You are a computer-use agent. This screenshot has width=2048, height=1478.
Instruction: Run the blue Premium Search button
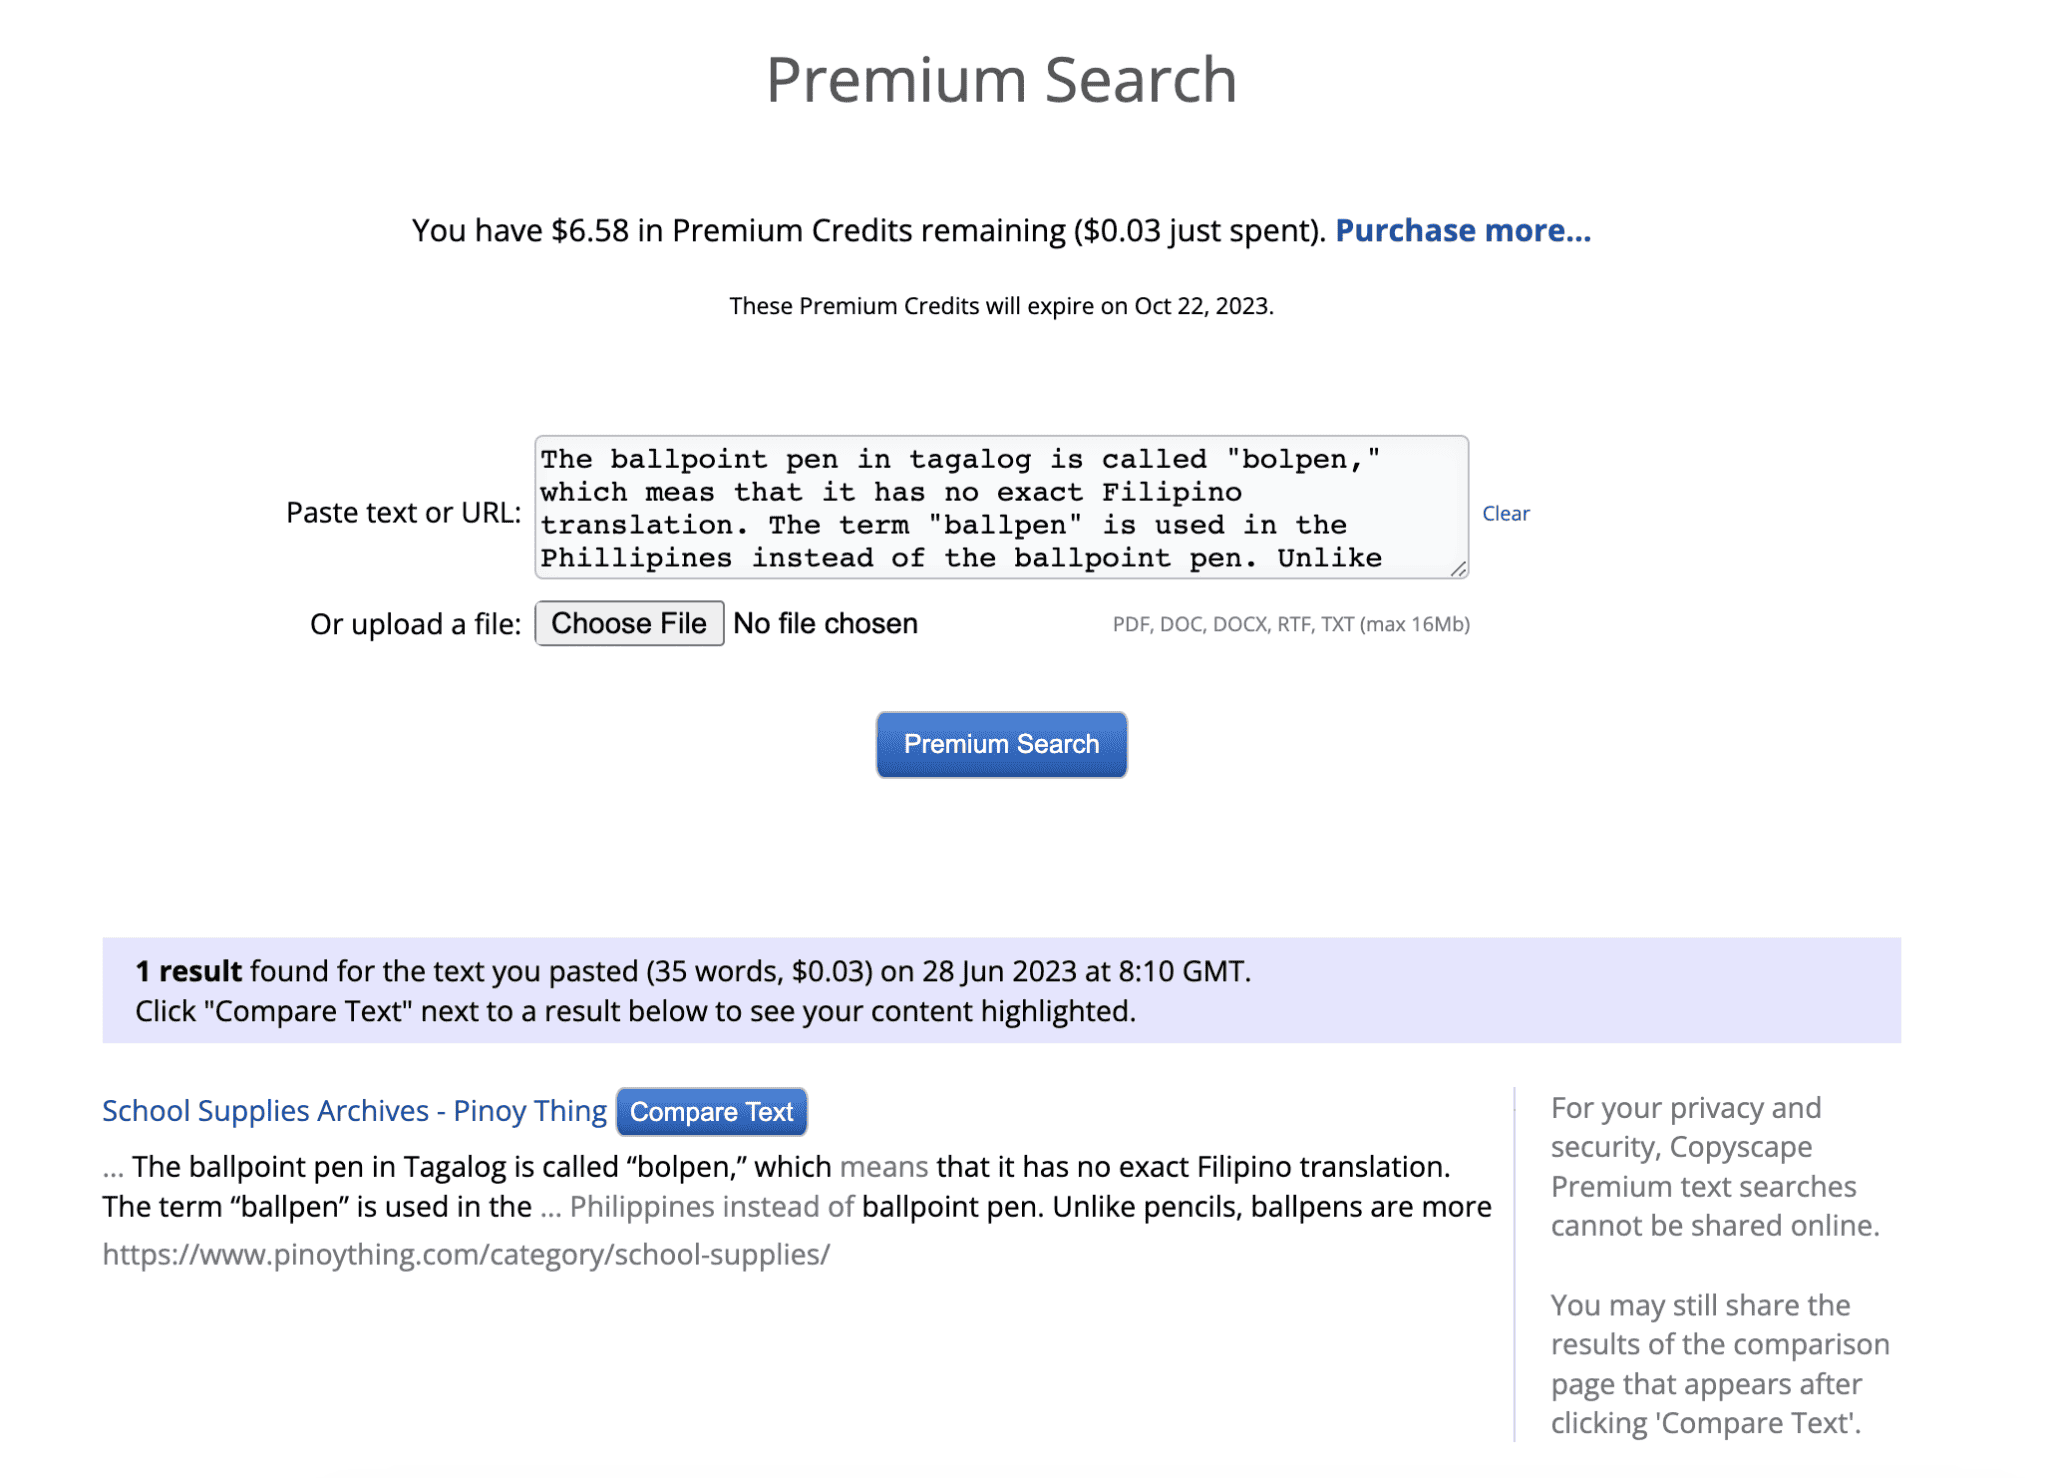1001,745
